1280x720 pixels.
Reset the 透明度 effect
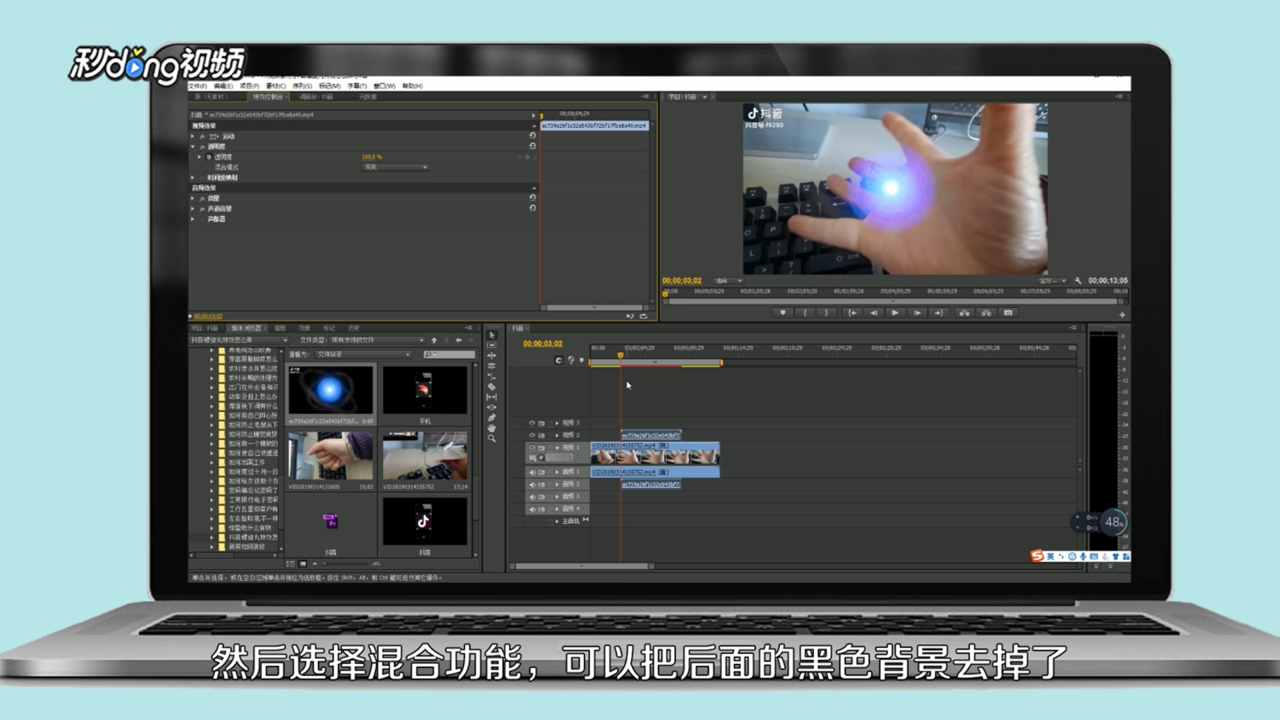[x=532, y=146]
